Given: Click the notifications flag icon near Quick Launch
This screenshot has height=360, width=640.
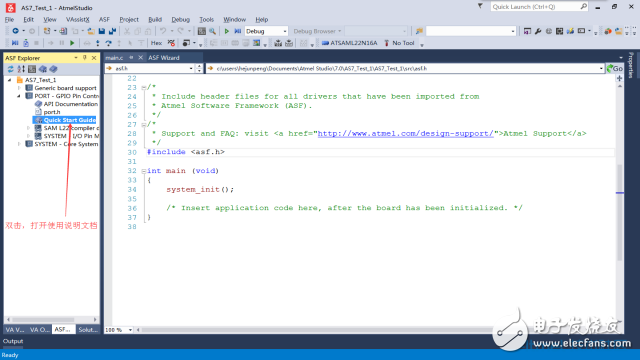Looking at the screenshot, I should (x=480, y=6).
